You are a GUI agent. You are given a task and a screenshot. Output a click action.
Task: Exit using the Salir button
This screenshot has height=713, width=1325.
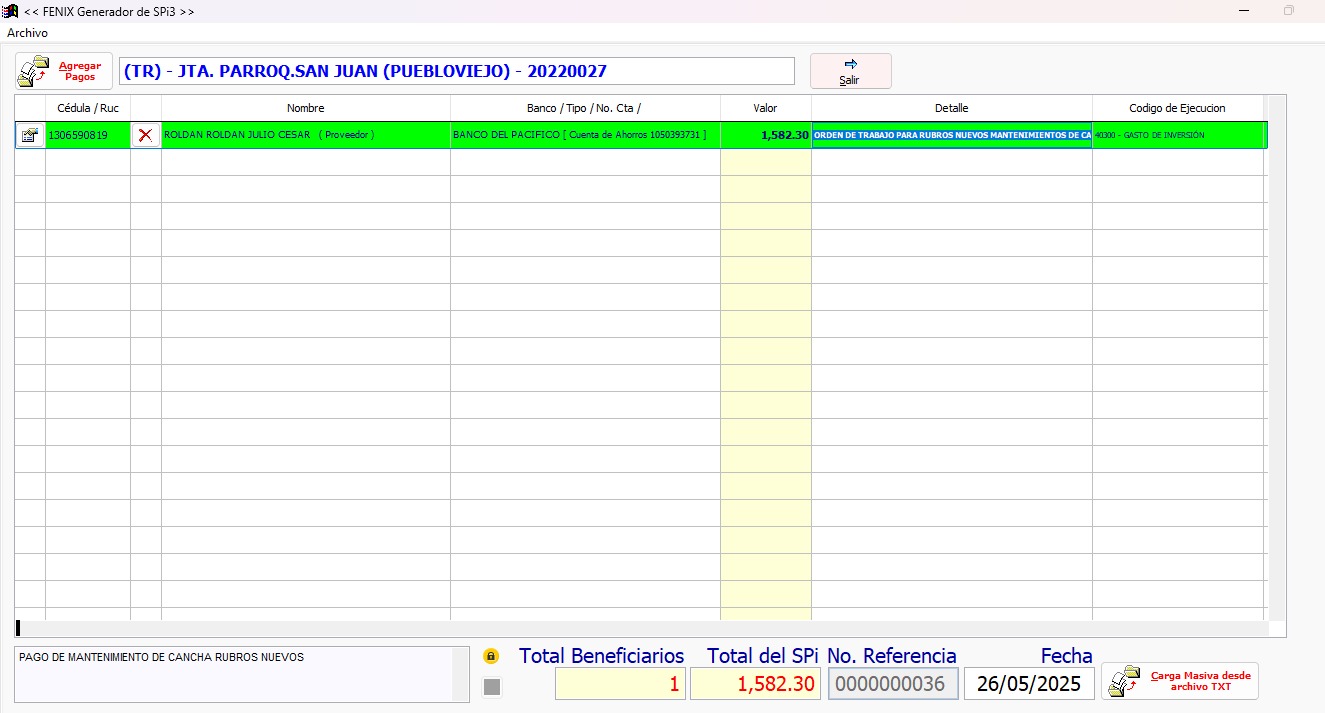[850, 71]
